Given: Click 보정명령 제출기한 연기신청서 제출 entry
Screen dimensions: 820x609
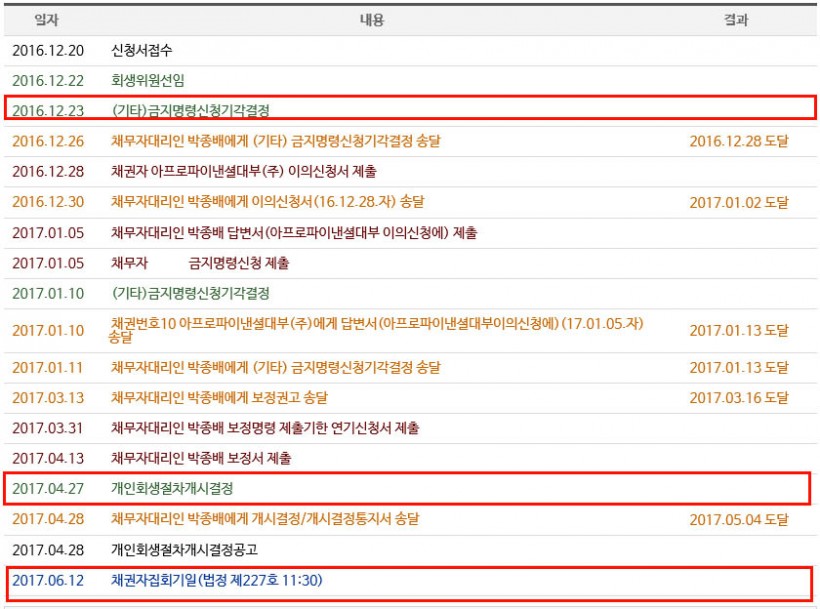Looking at the screenshot, I should pyautogui.click(x=265, y=428).
